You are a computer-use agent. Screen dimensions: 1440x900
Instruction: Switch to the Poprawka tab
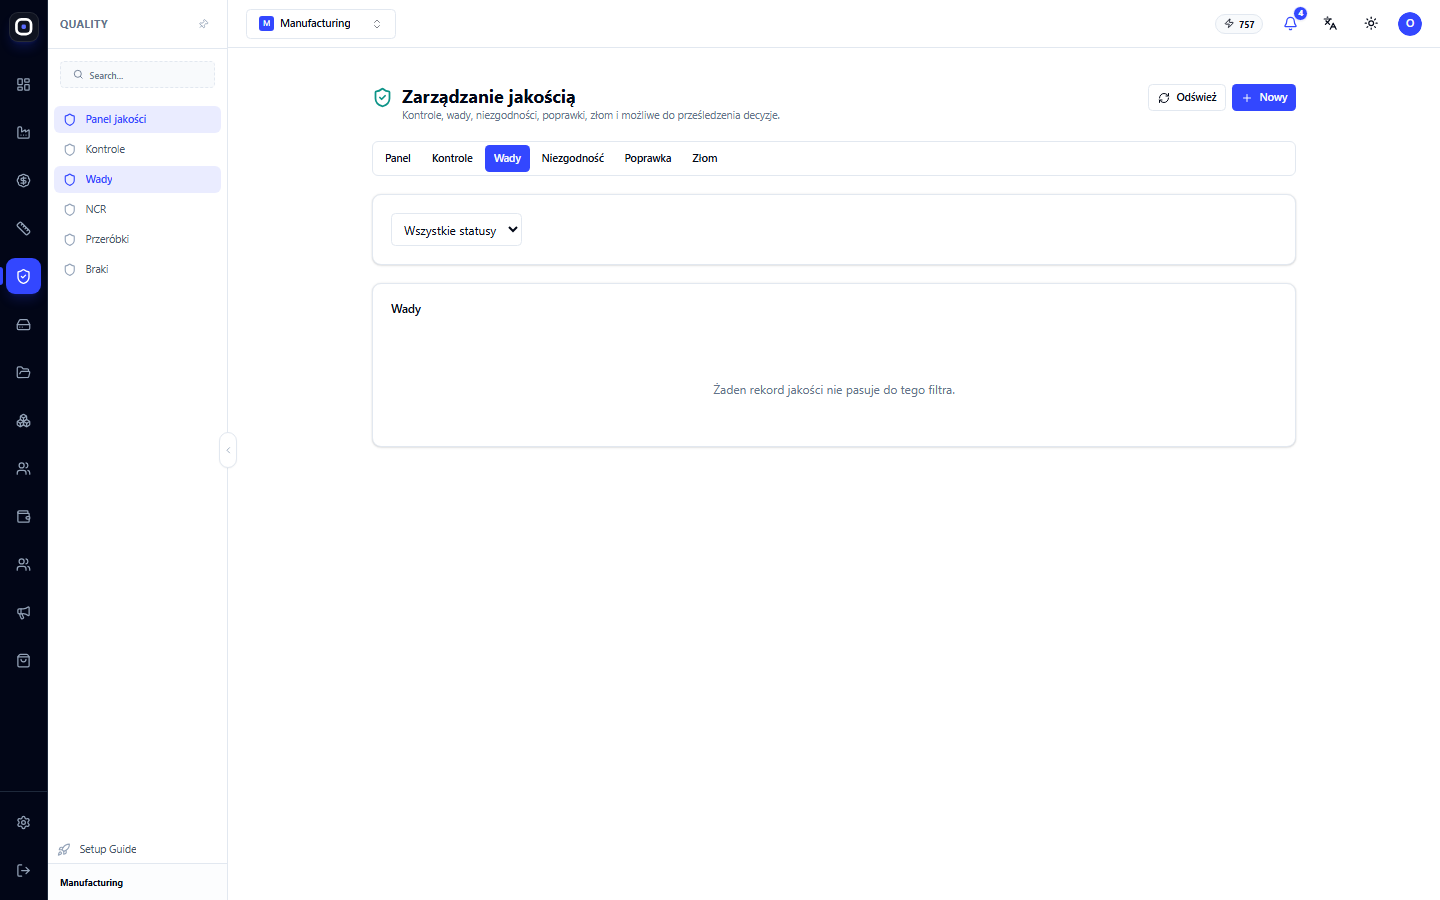coord(648,158)
